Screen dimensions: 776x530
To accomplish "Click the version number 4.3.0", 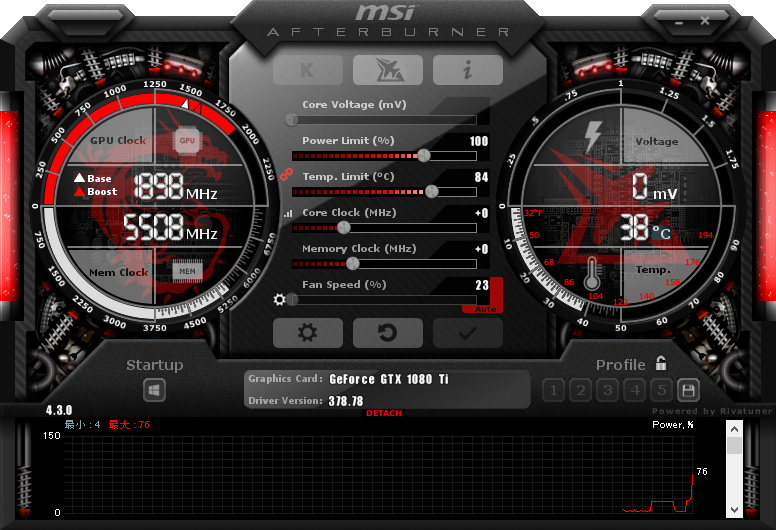I will point(59,410).
